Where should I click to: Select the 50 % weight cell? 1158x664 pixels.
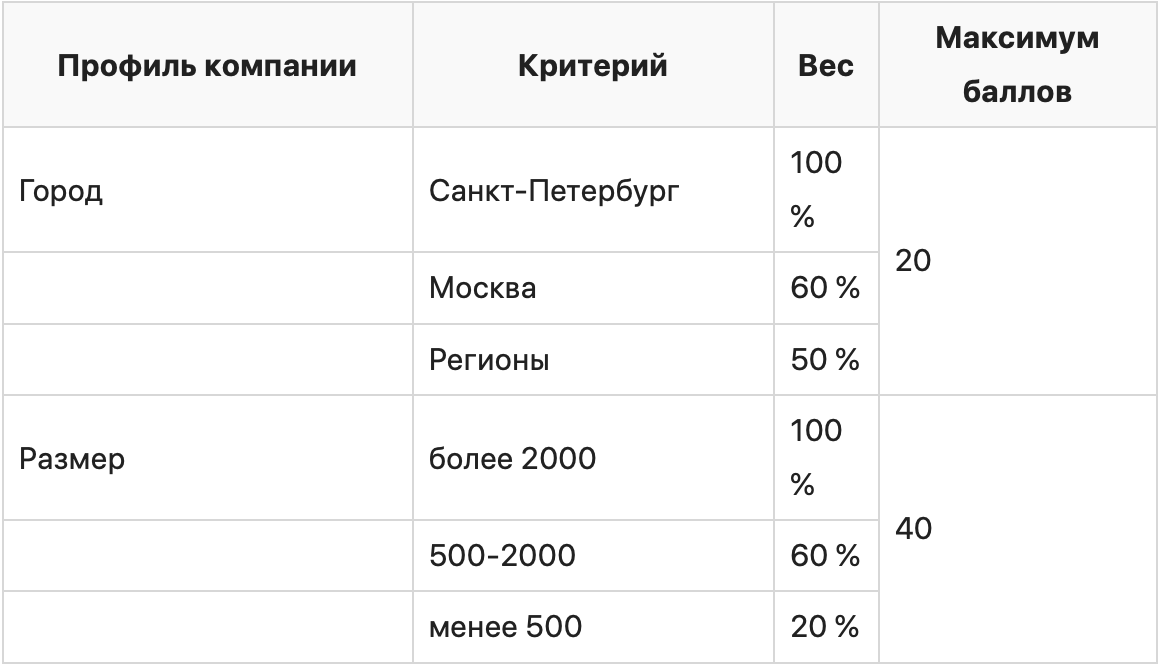(825, 360)
